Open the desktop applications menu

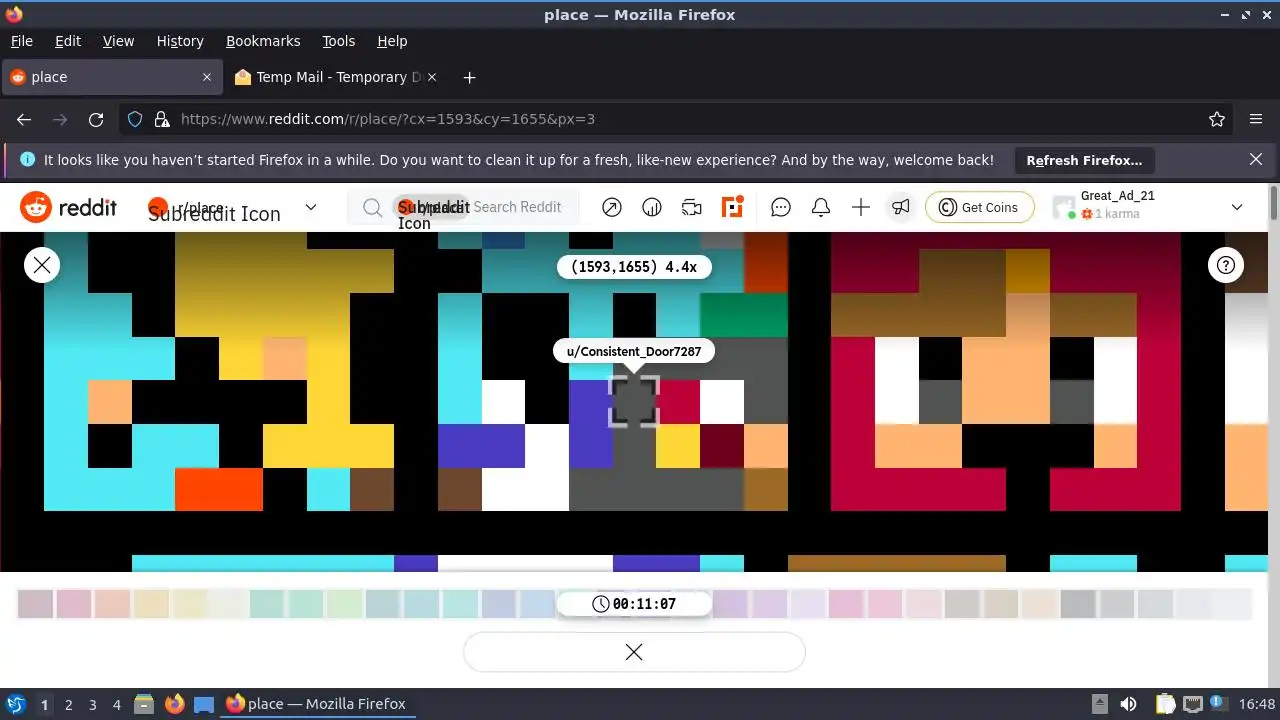pyautogui.click(x=15, y=704)
